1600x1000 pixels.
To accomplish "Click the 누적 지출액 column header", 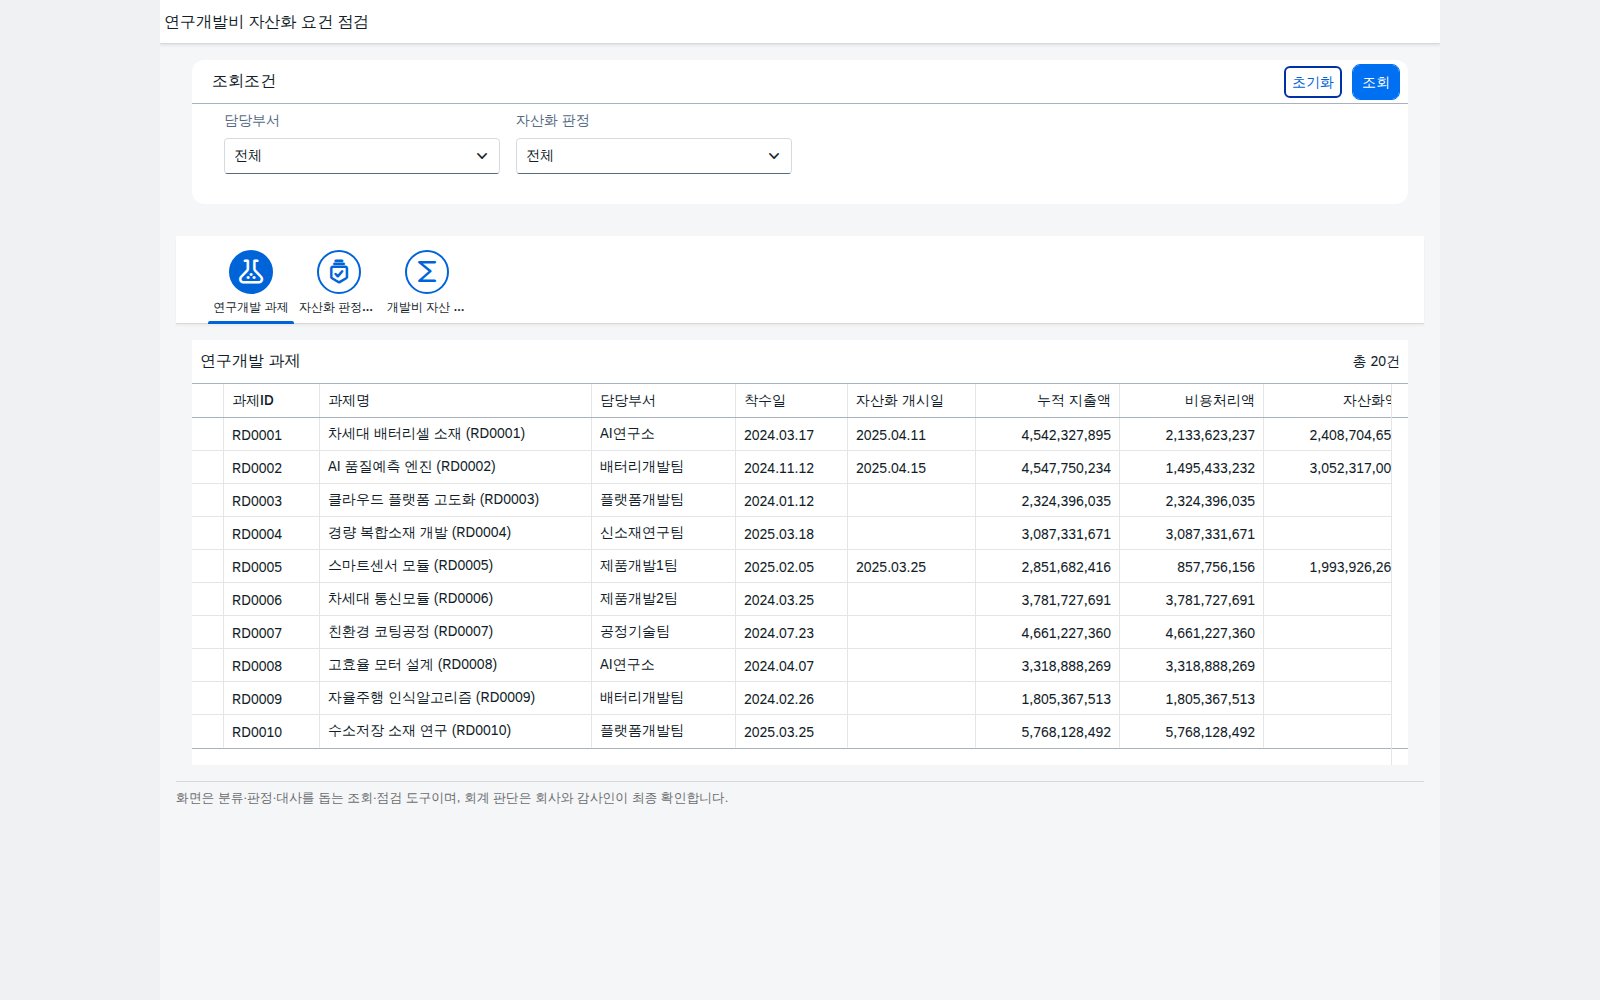I will pos(1047,400).
